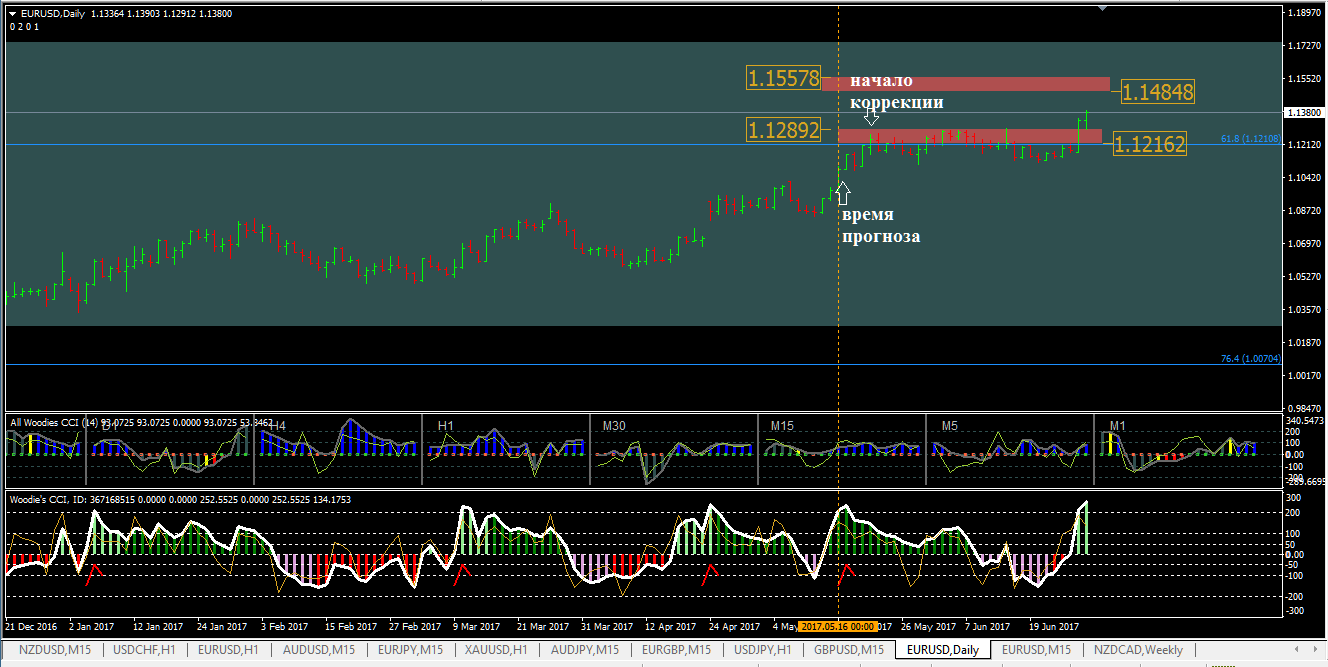Open the EURUSD,H1 chart tab
The image size is (1328, 667).
pos(229,650)
